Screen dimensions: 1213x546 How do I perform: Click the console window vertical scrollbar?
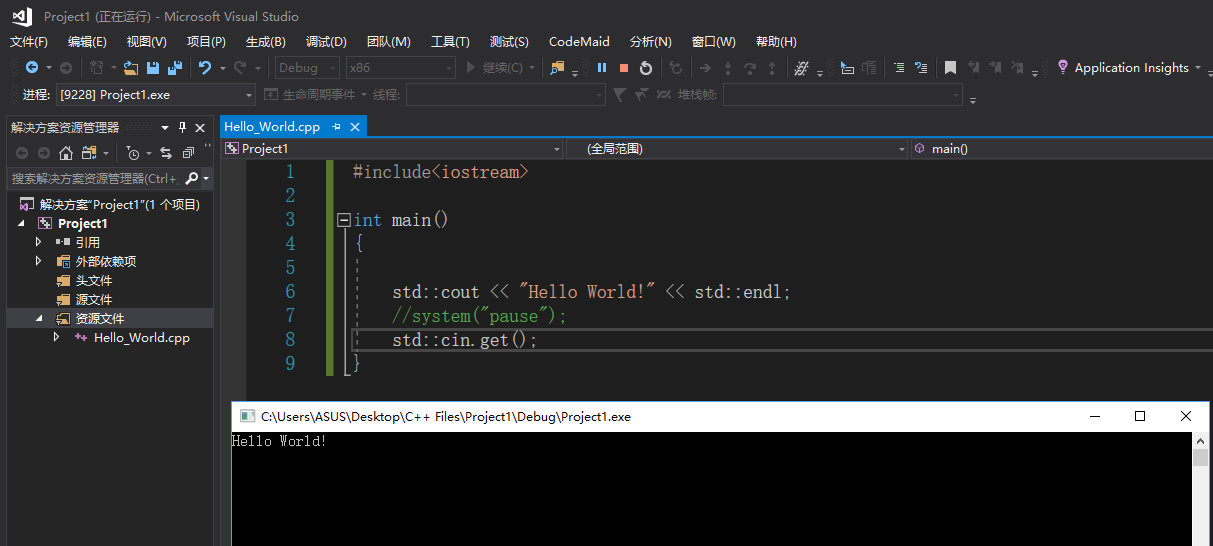pyautogui.click(x=1200, y=490)
